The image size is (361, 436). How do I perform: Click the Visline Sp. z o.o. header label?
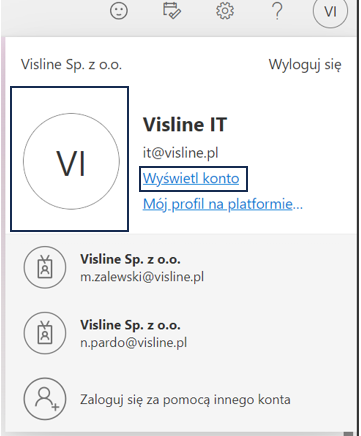click(71, 65)
